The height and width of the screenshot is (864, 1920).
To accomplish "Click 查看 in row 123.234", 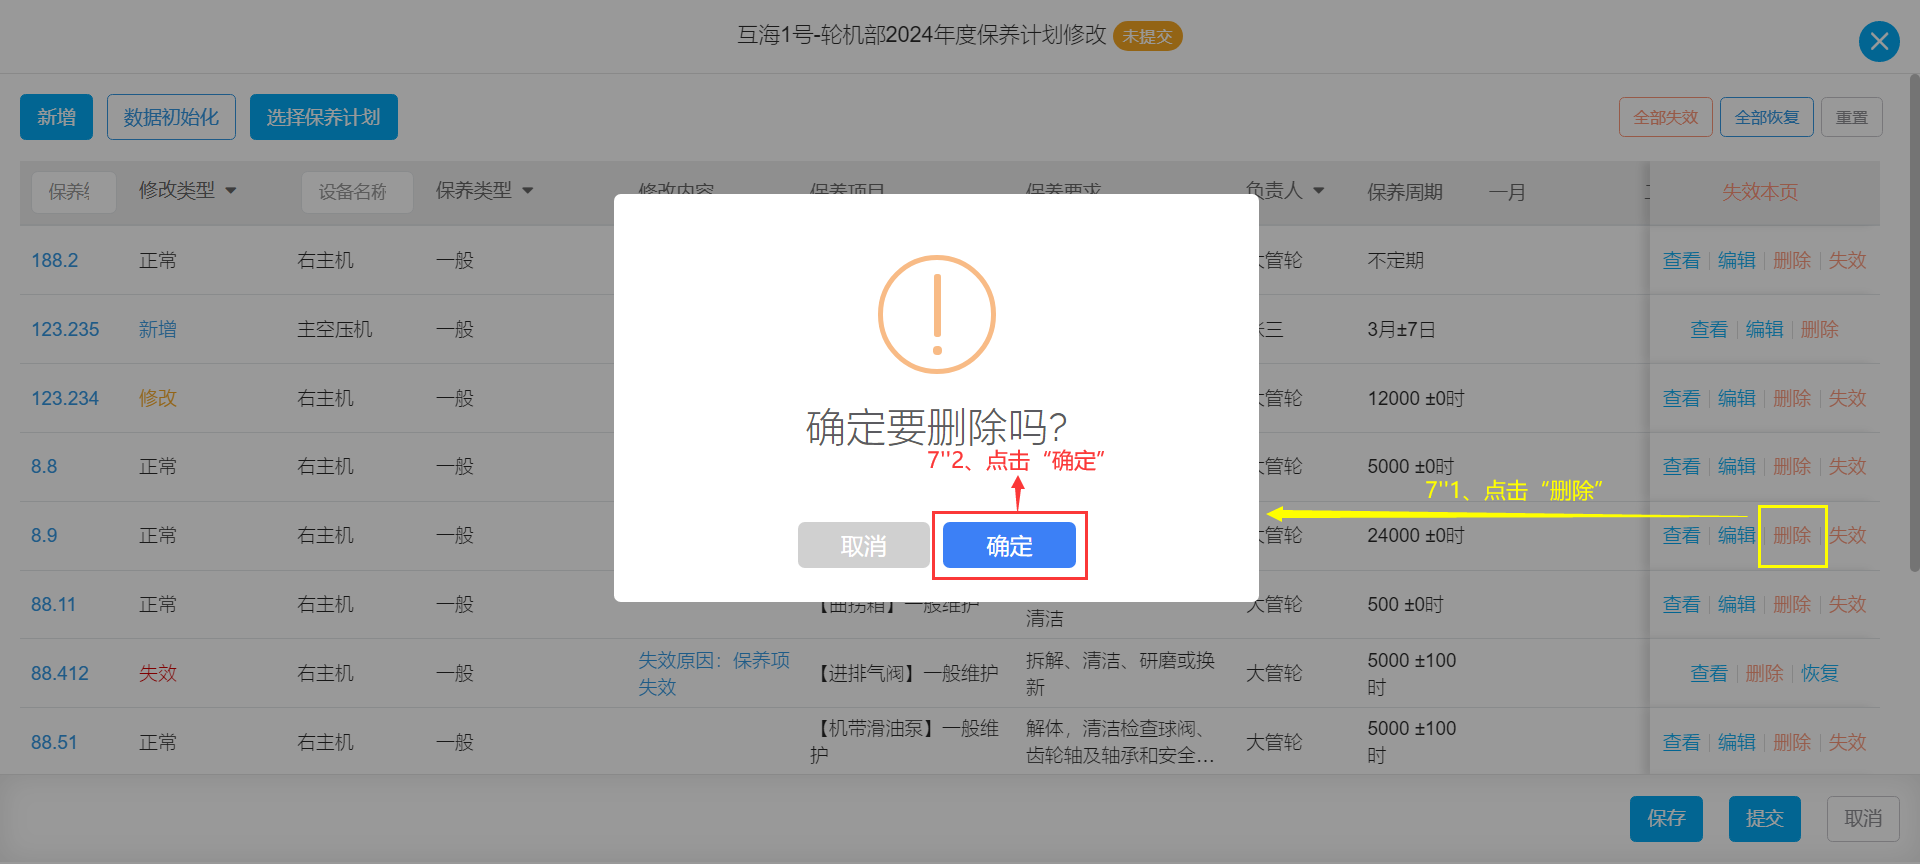I will [1681, 398].
